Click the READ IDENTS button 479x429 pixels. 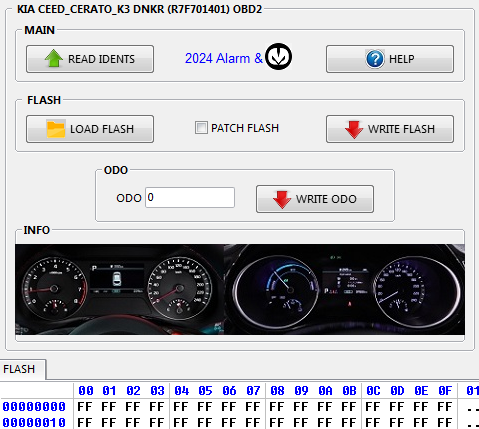pyautogui.click(x=90, y=59)
